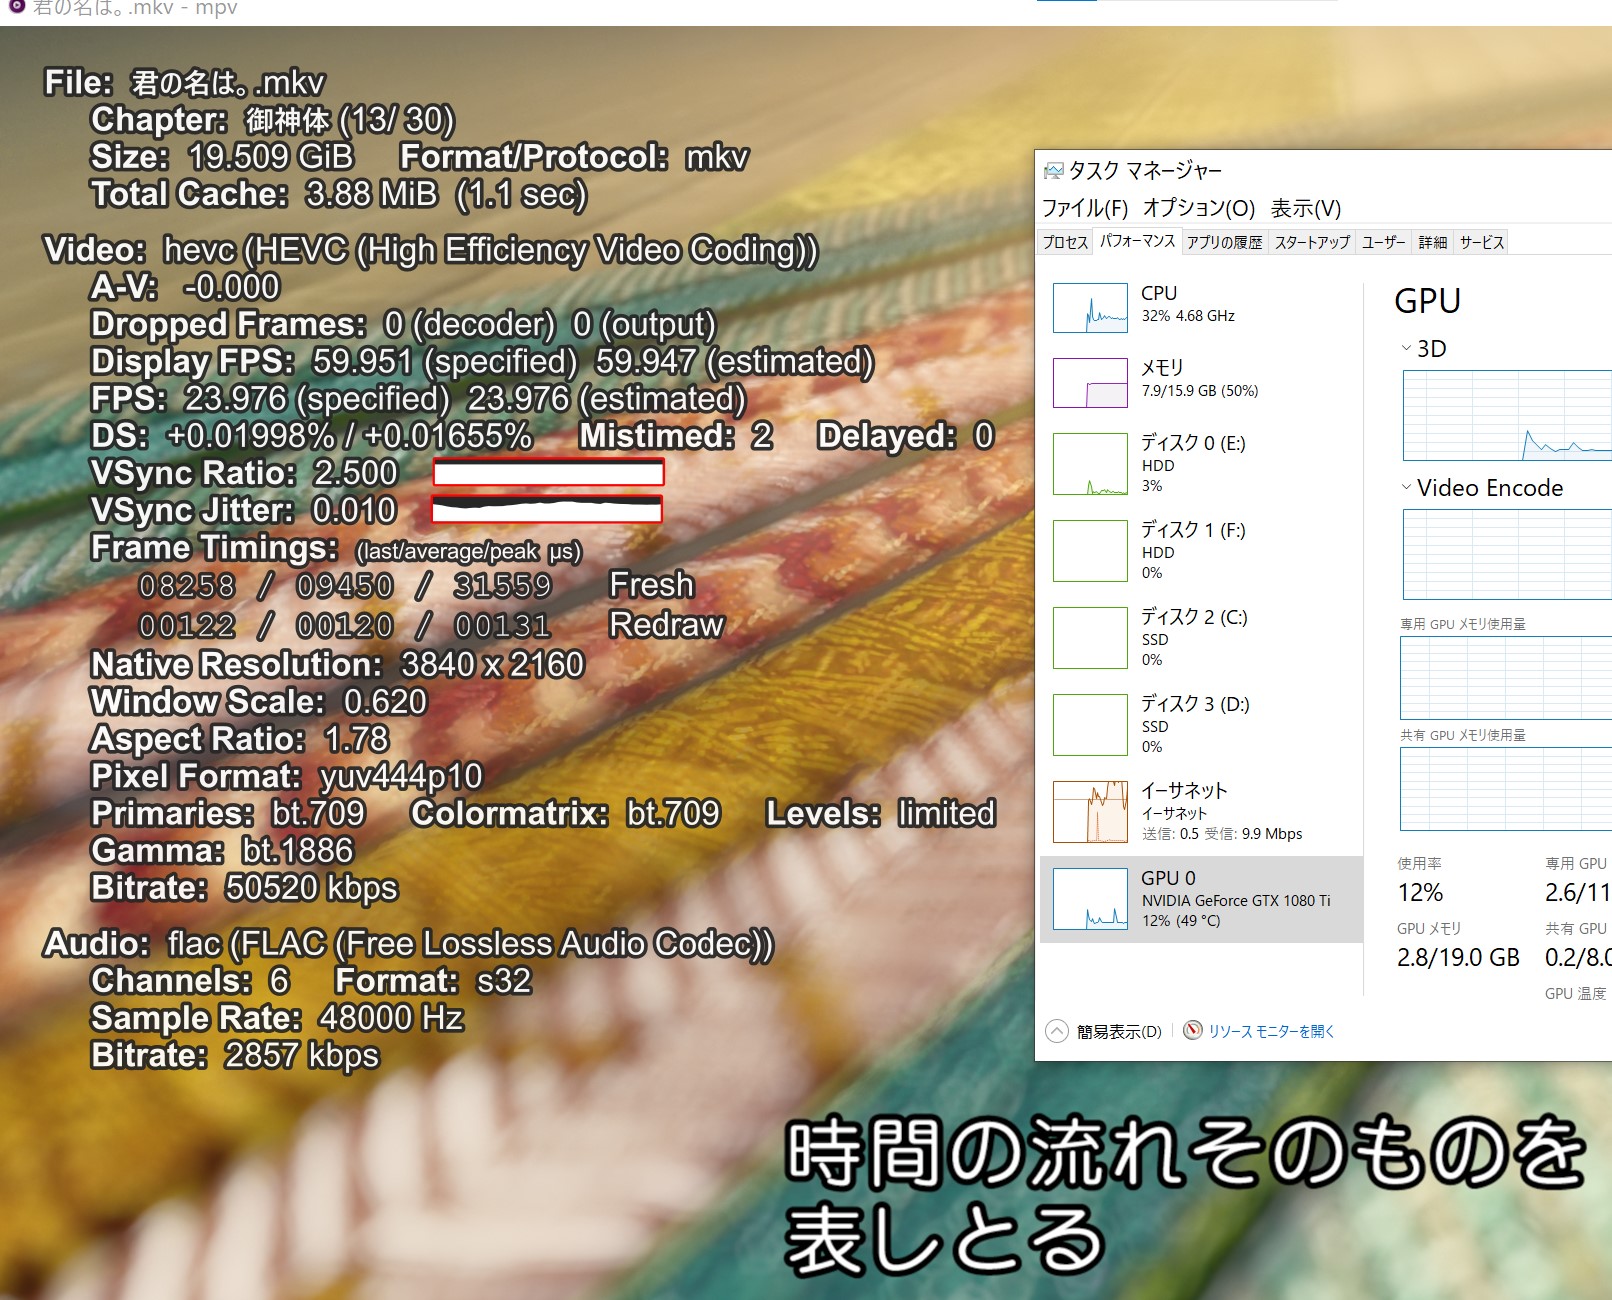1612x1300 pixels.
Task: Click the collapse arrow icon for simple view
Action: (1056, 1031)
